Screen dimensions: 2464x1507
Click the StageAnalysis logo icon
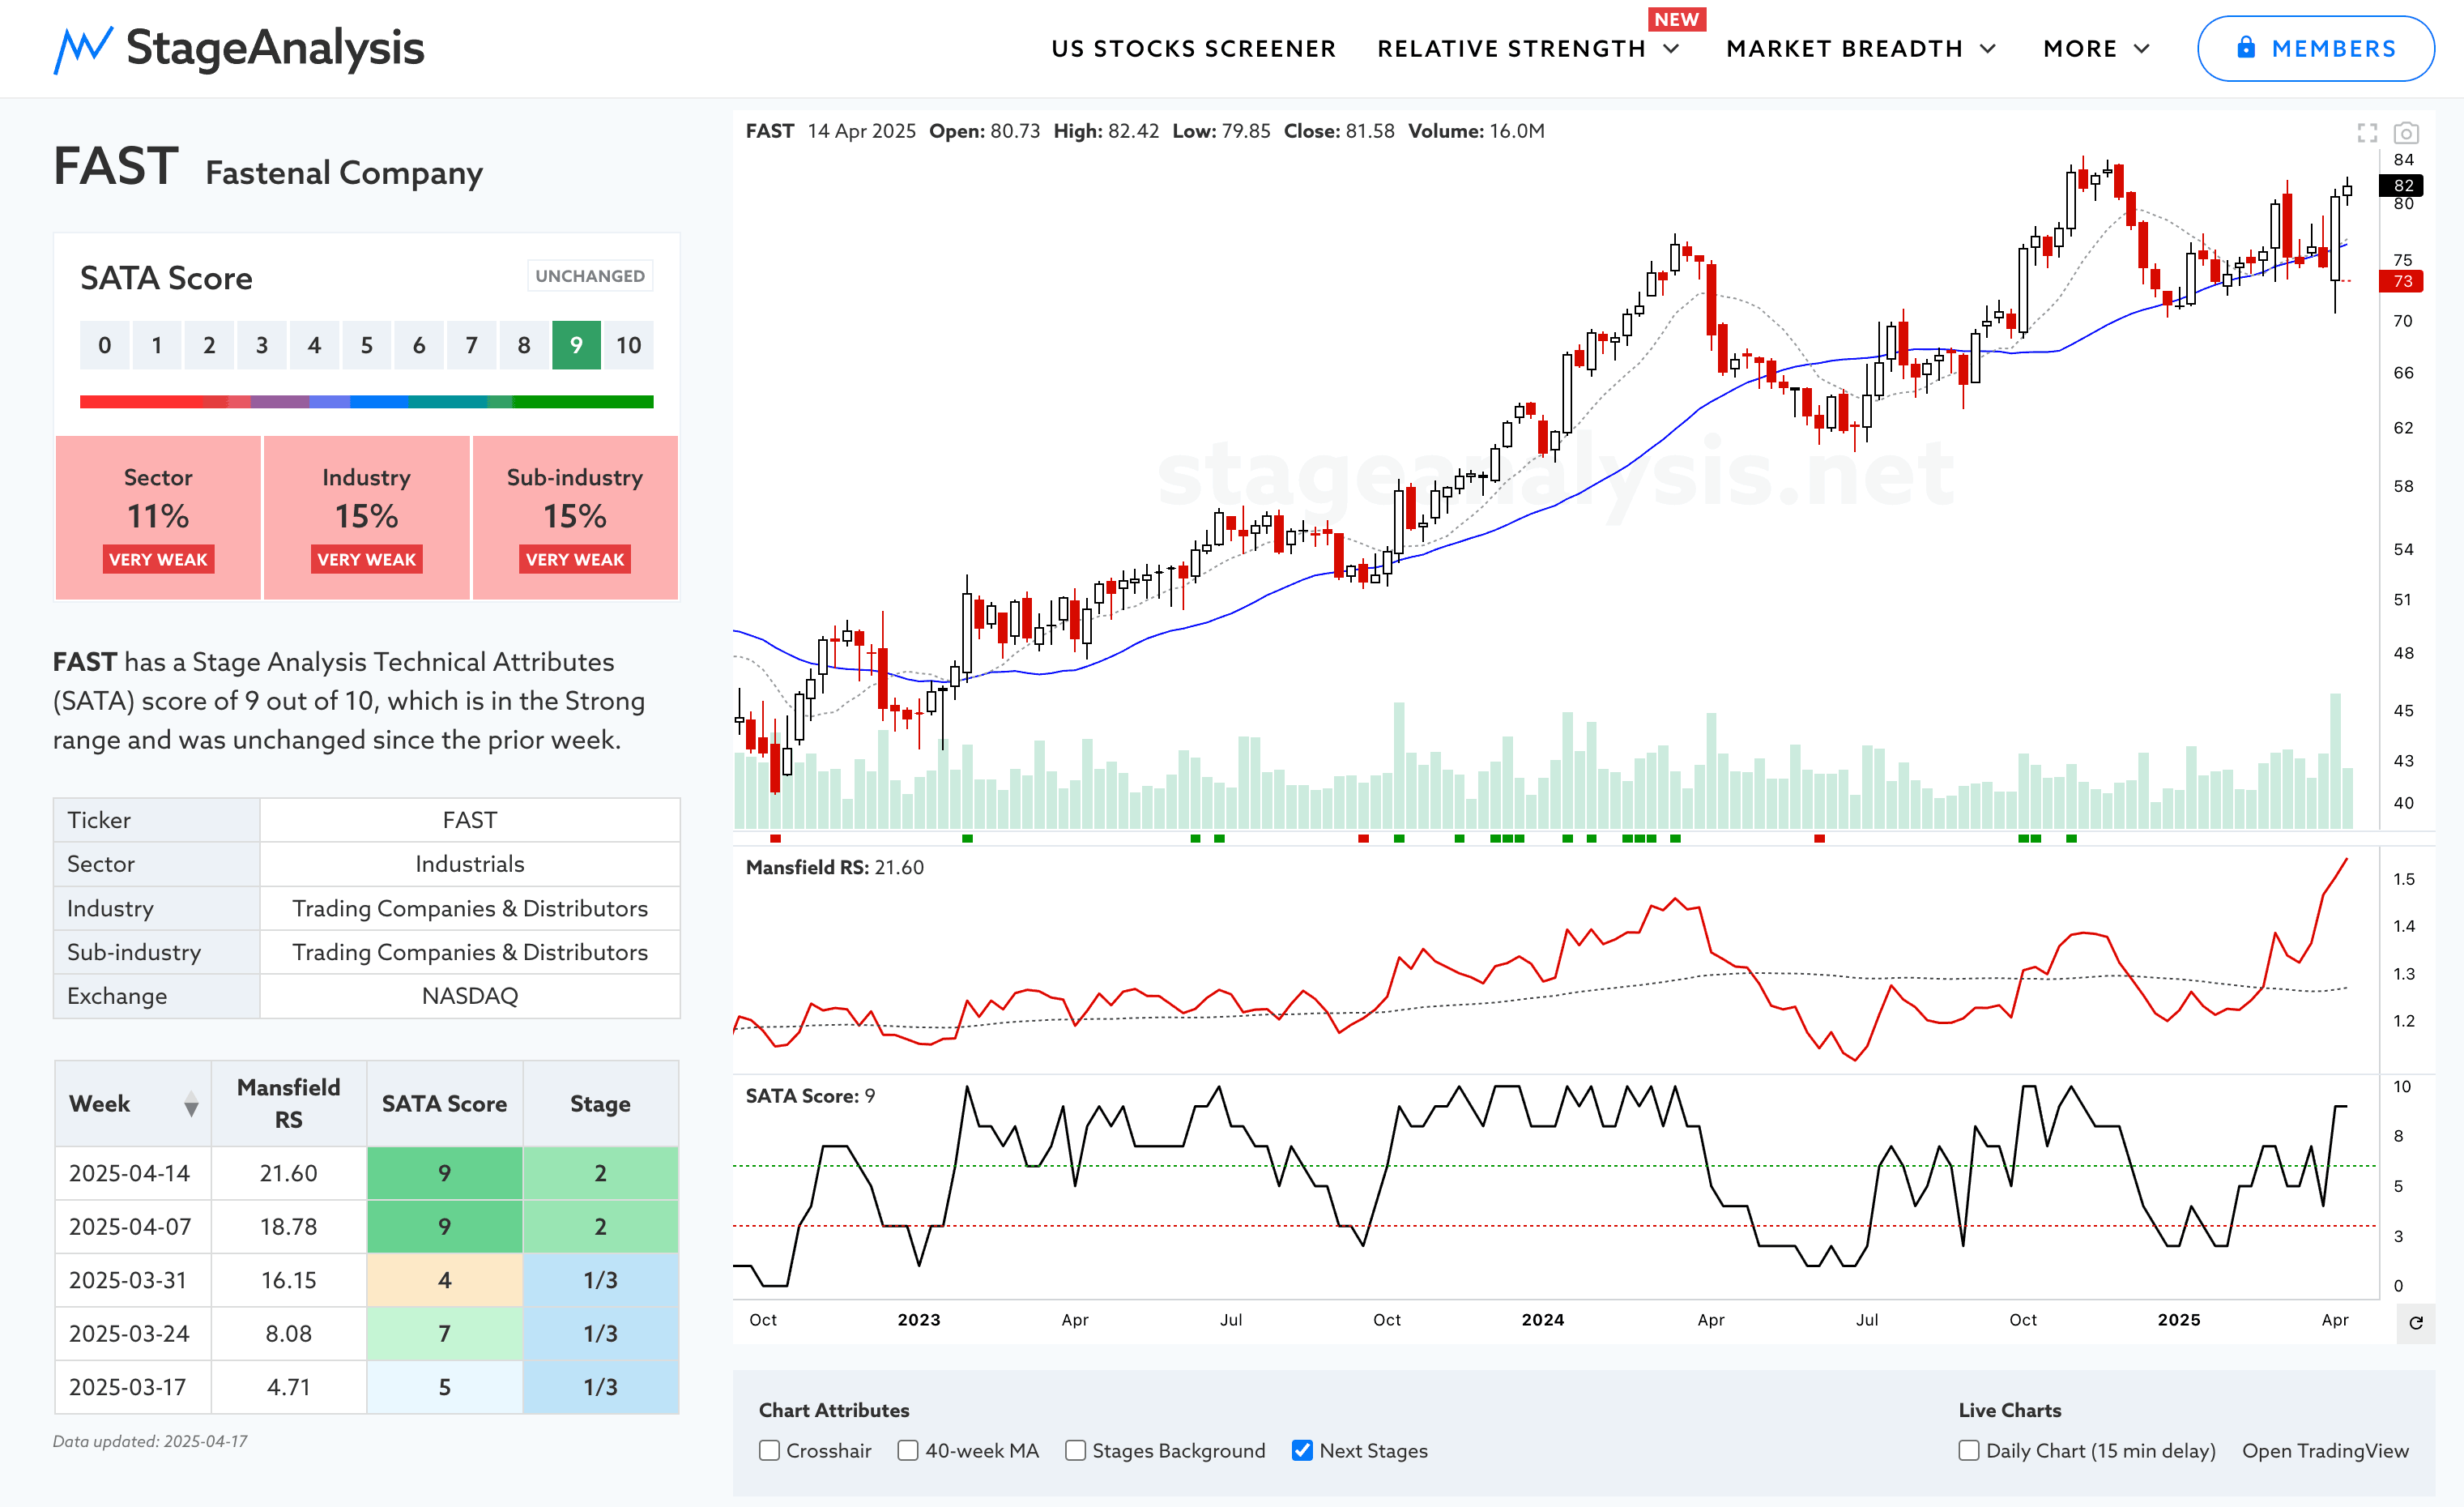click(x=82, y=49)
